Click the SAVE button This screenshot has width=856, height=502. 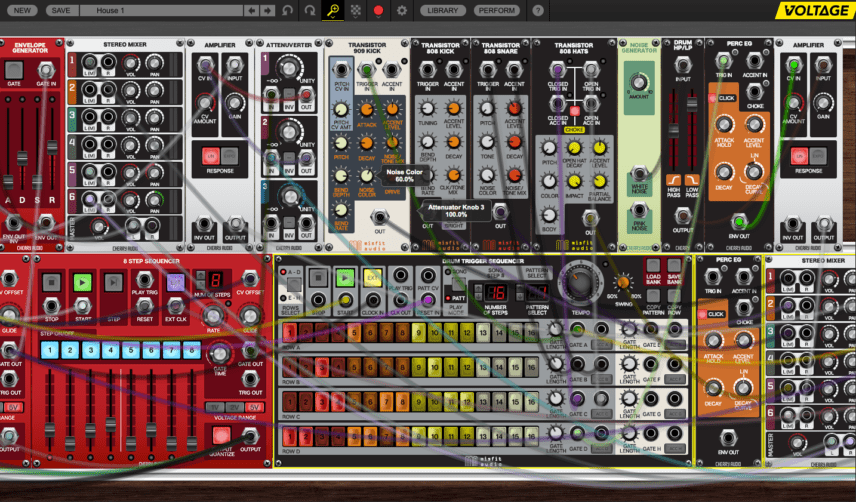tap(61, 10)
